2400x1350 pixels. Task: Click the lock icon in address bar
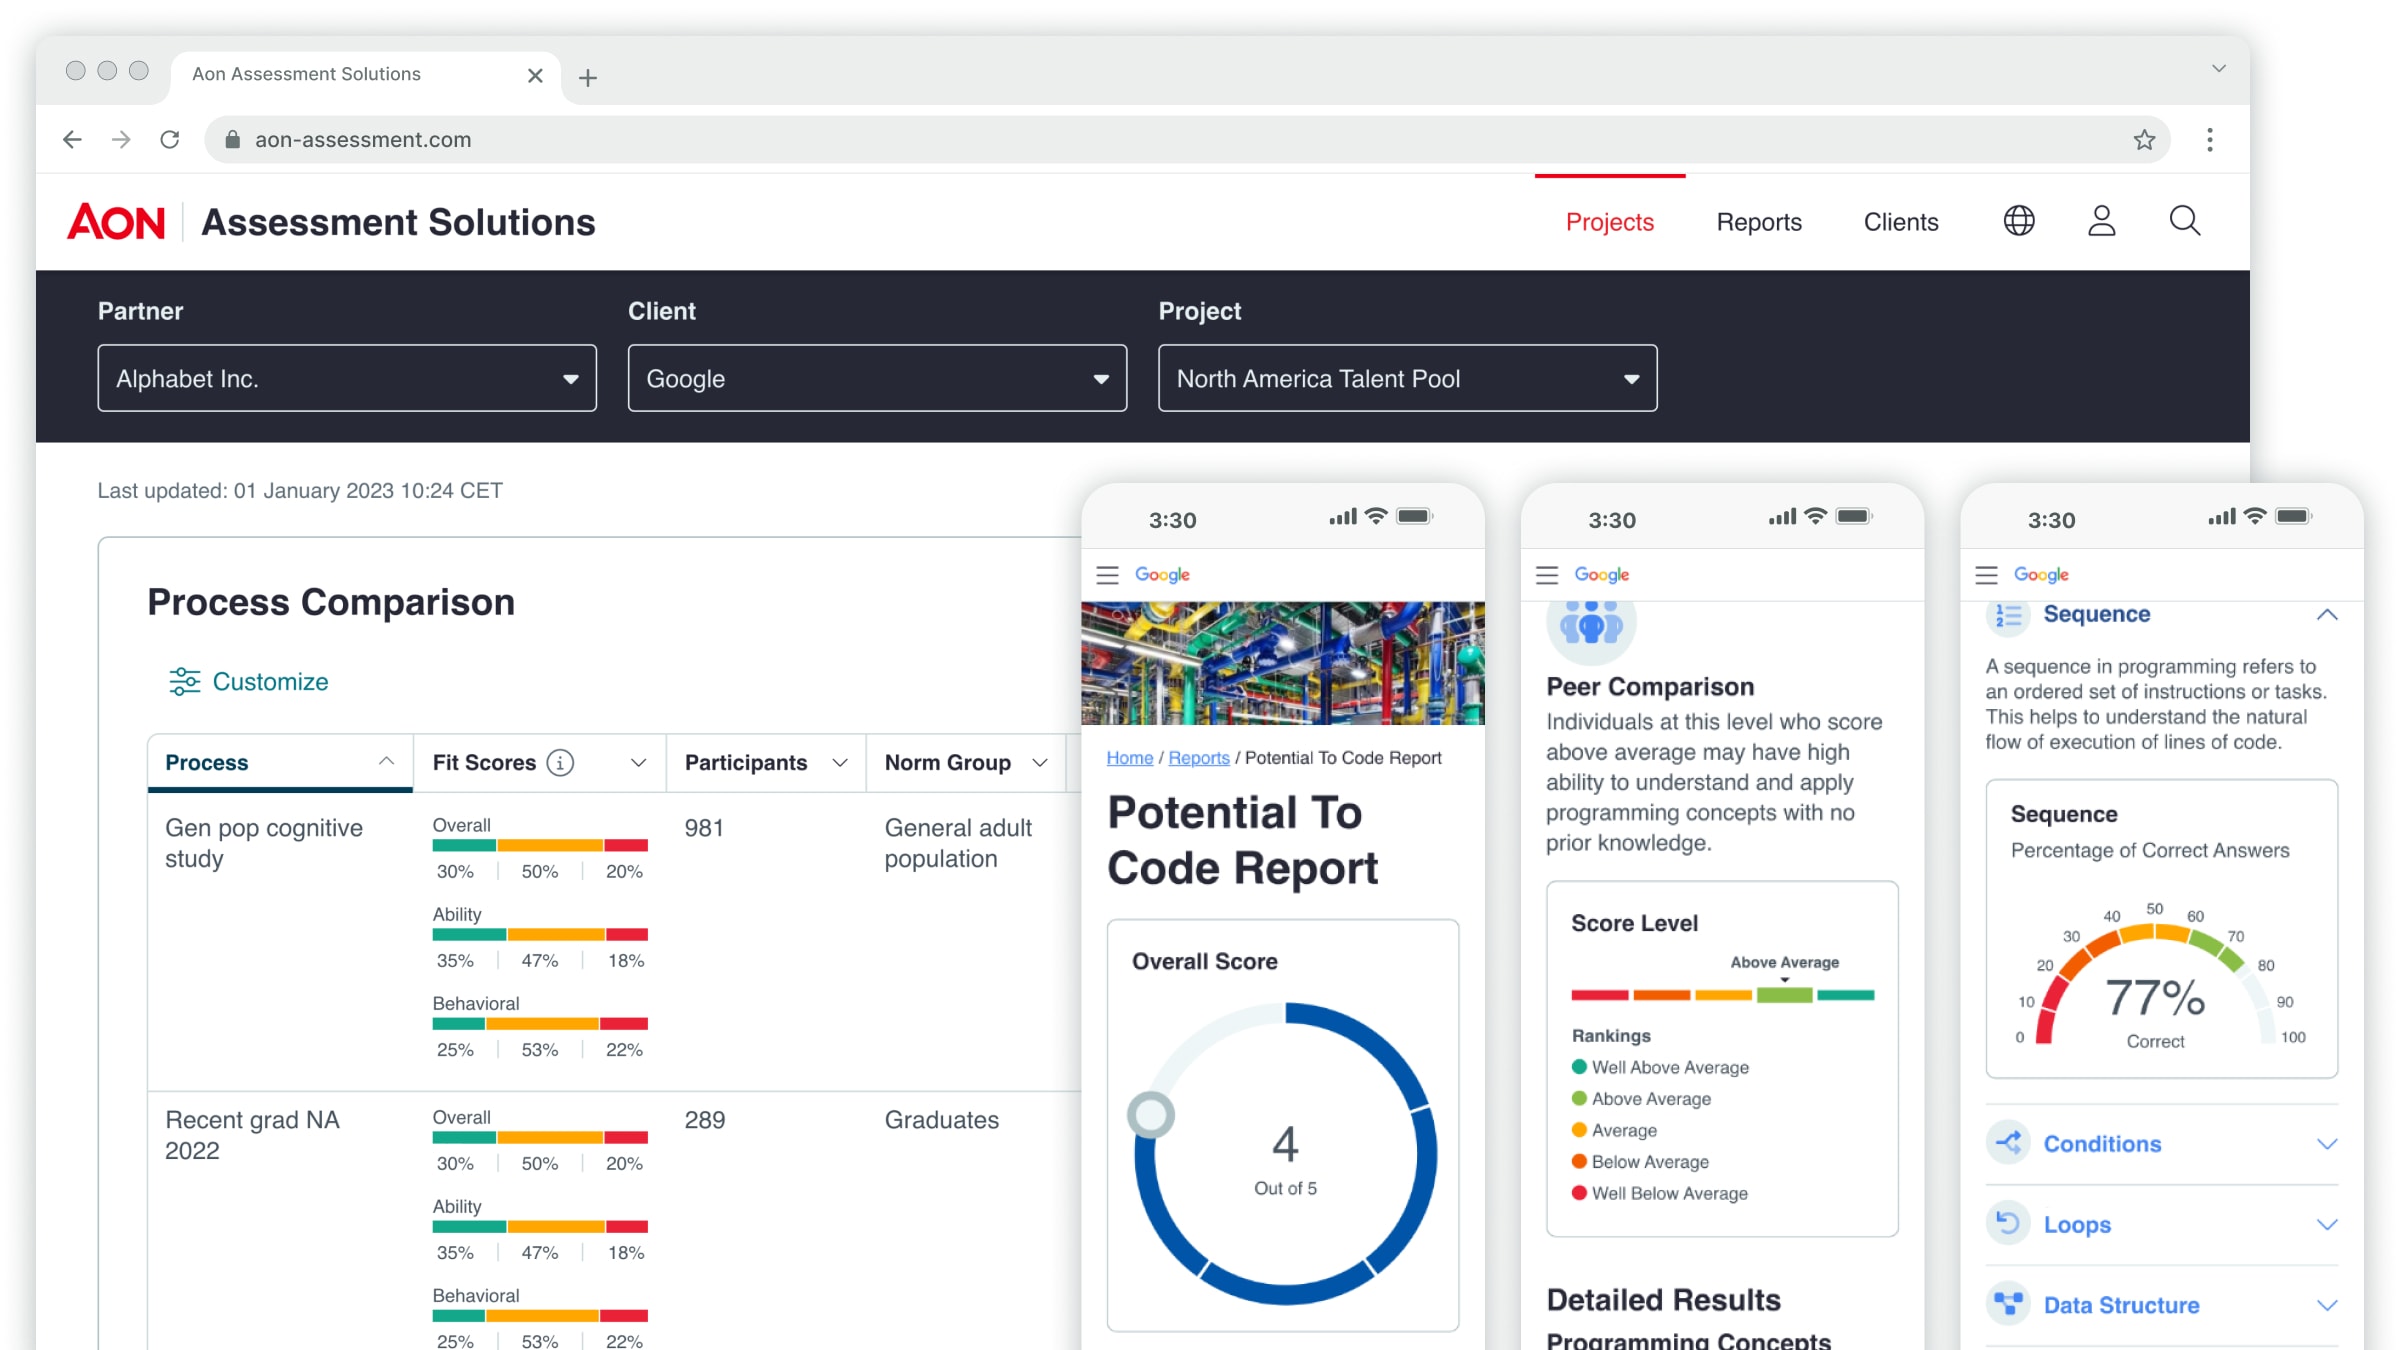(232, 140)
